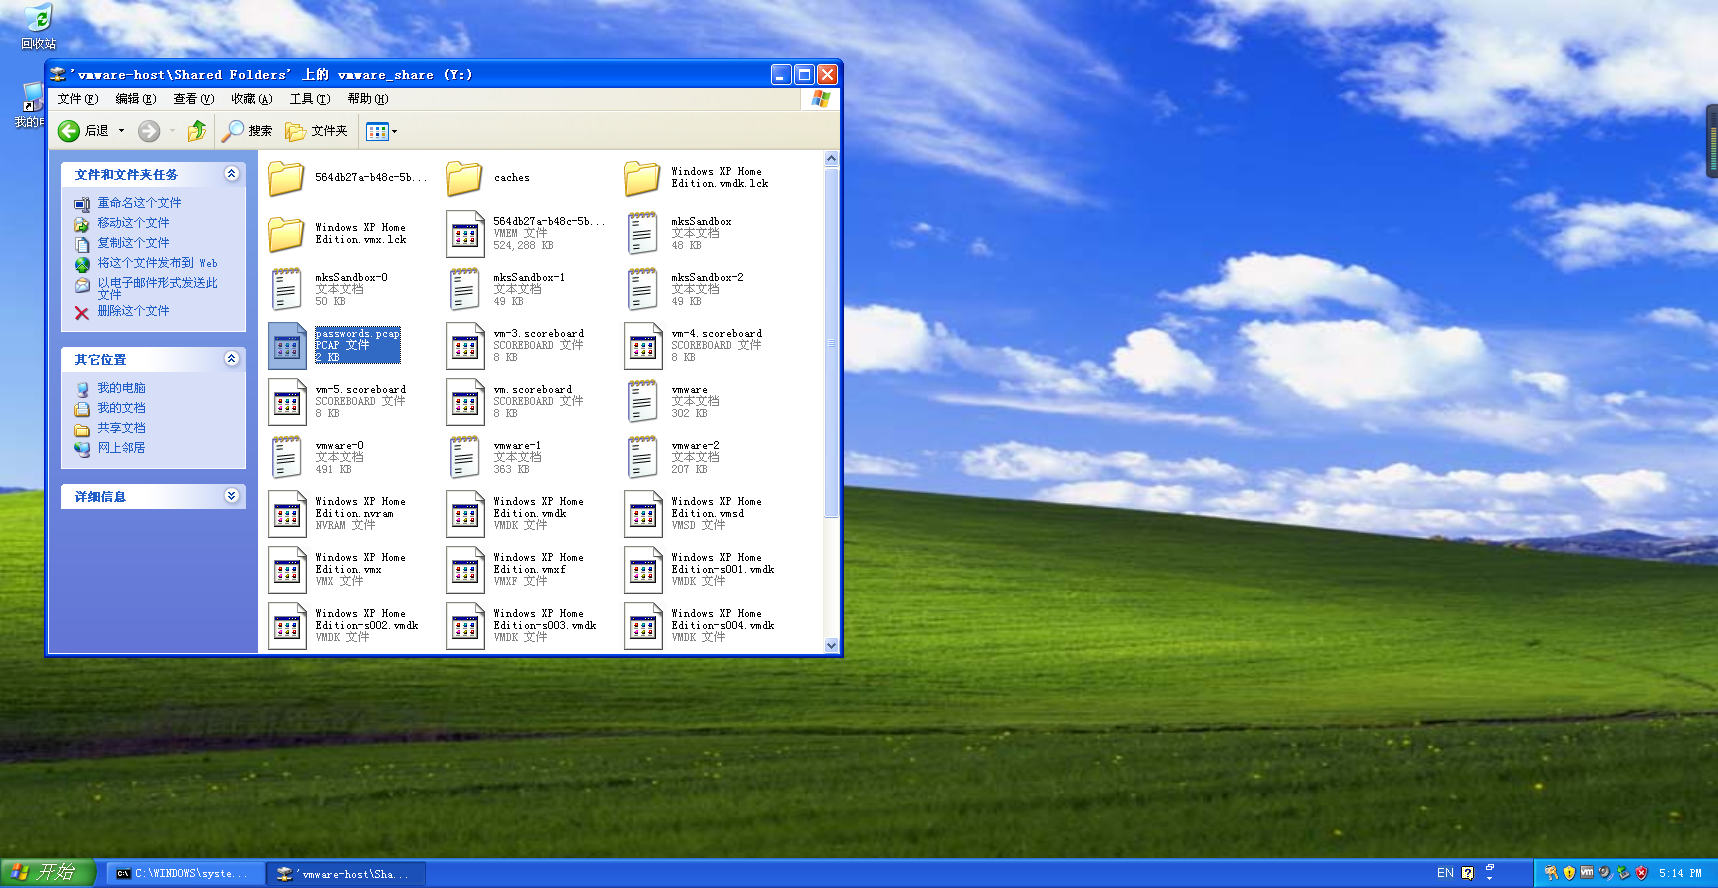This screenshot has width=1718, height=888.
Task: Expand the 详细信息 panel
Action: 232,496
